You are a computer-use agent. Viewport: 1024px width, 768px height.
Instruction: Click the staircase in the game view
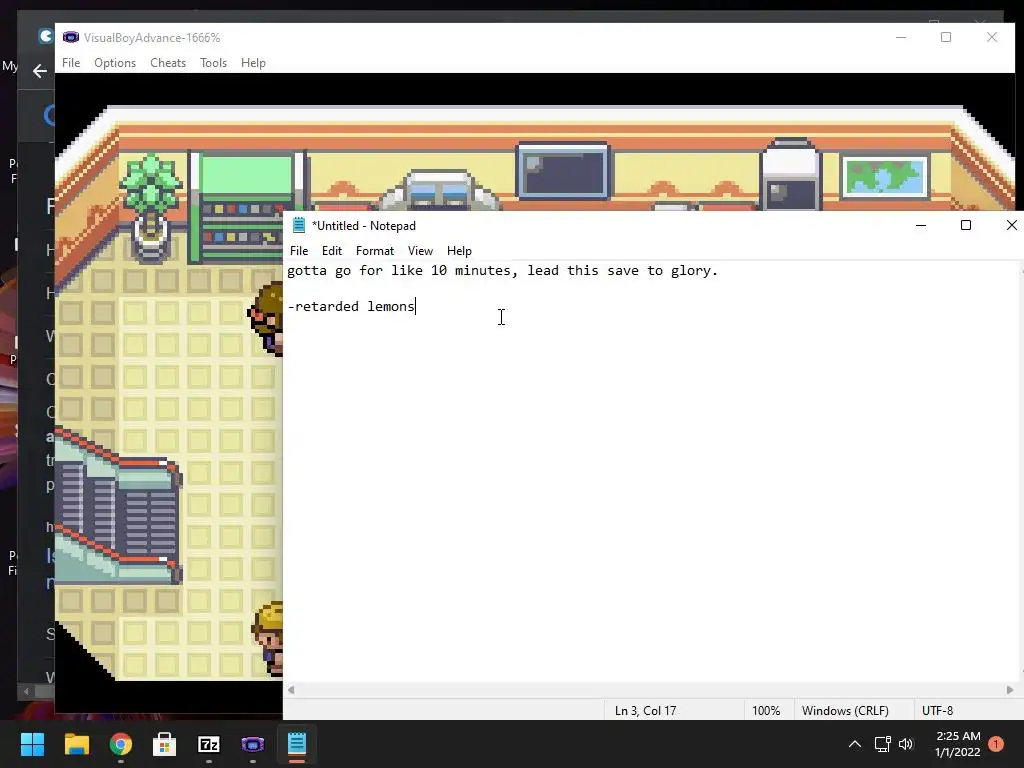118,506
